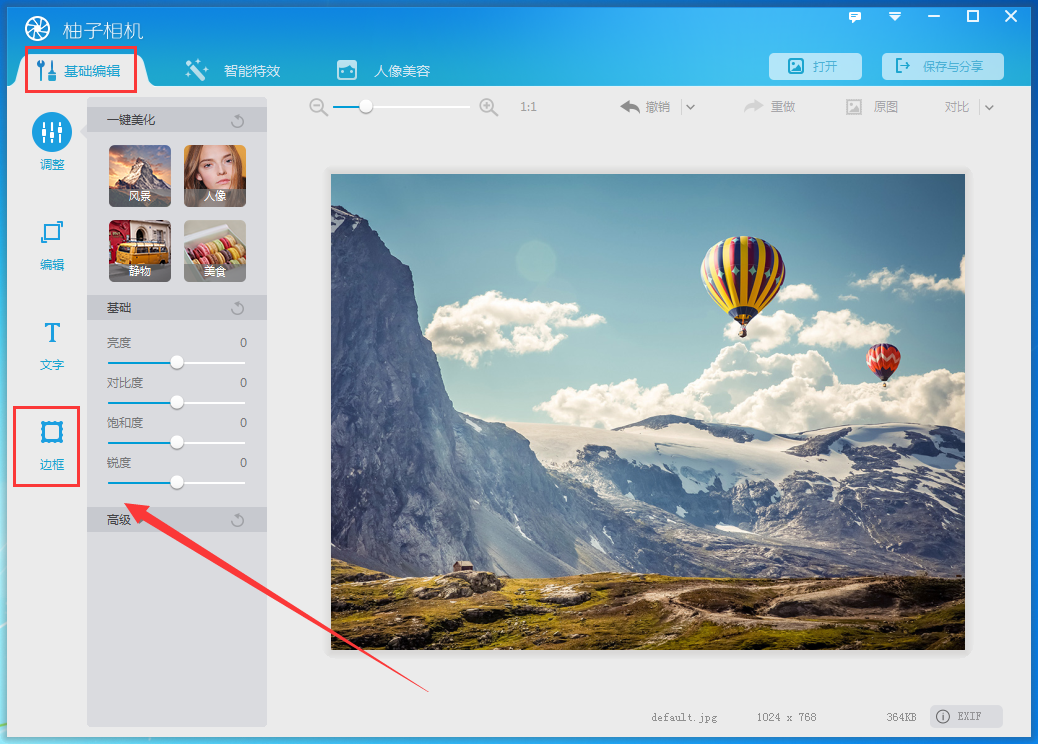Apply the 人像 portrait preset
The width and height of the screenshot is (1038, 744).
pyautogui.click(x=215, y=176)
